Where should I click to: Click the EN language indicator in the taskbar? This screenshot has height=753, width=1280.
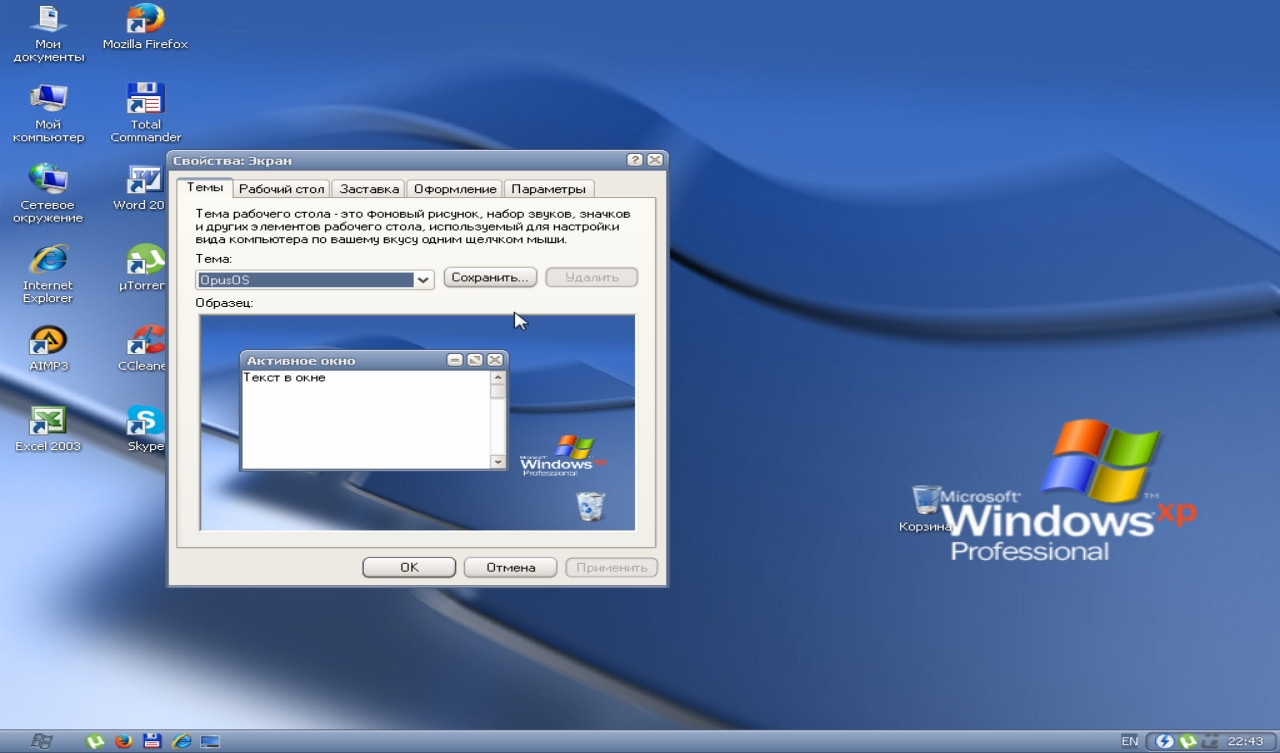pyautogui.click(x=1129, y=741)
